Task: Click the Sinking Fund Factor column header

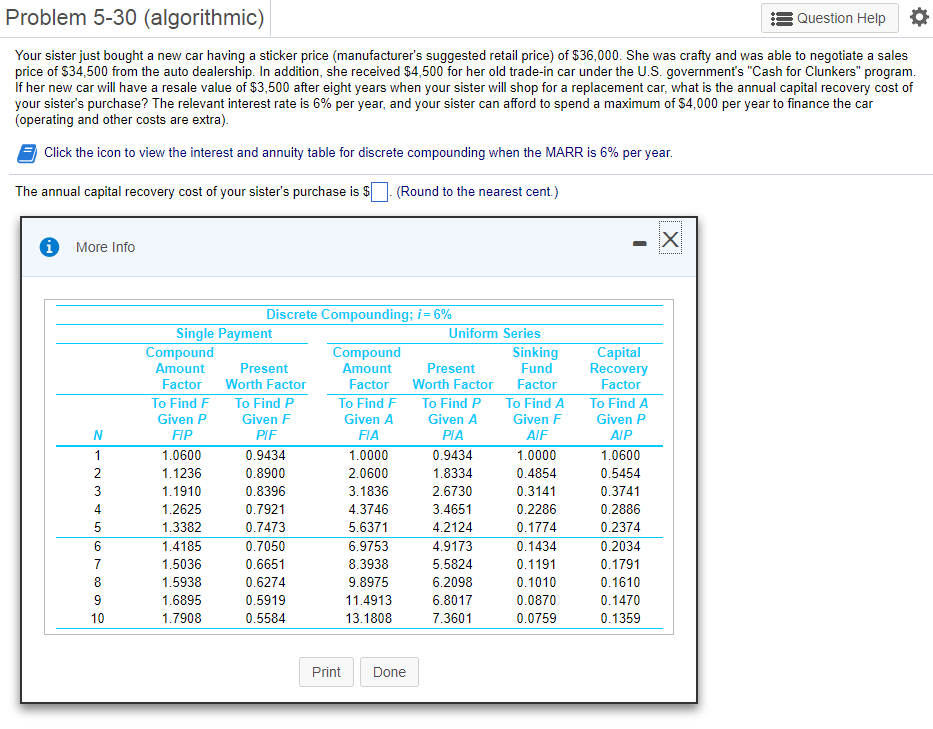Action: 536,368
